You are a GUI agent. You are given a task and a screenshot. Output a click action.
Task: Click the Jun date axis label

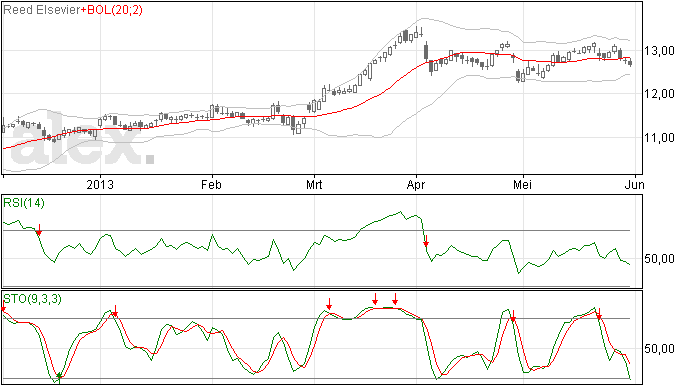point(636,184)
